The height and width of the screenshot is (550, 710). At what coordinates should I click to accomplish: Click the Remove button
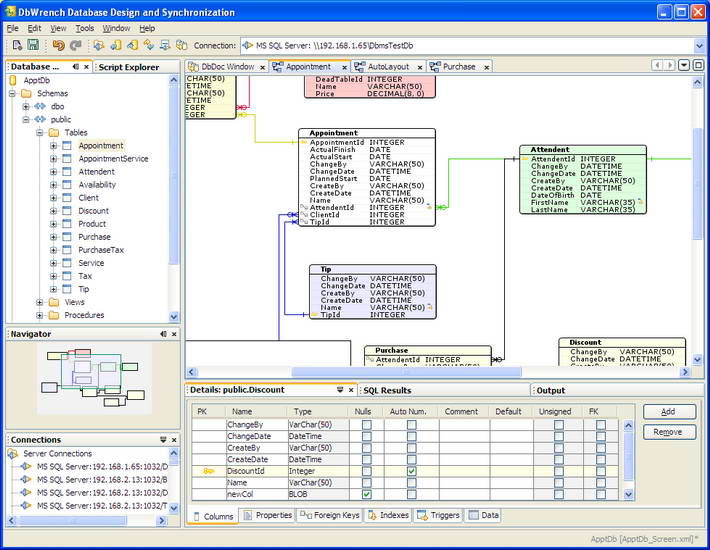[x=668, y=432]
